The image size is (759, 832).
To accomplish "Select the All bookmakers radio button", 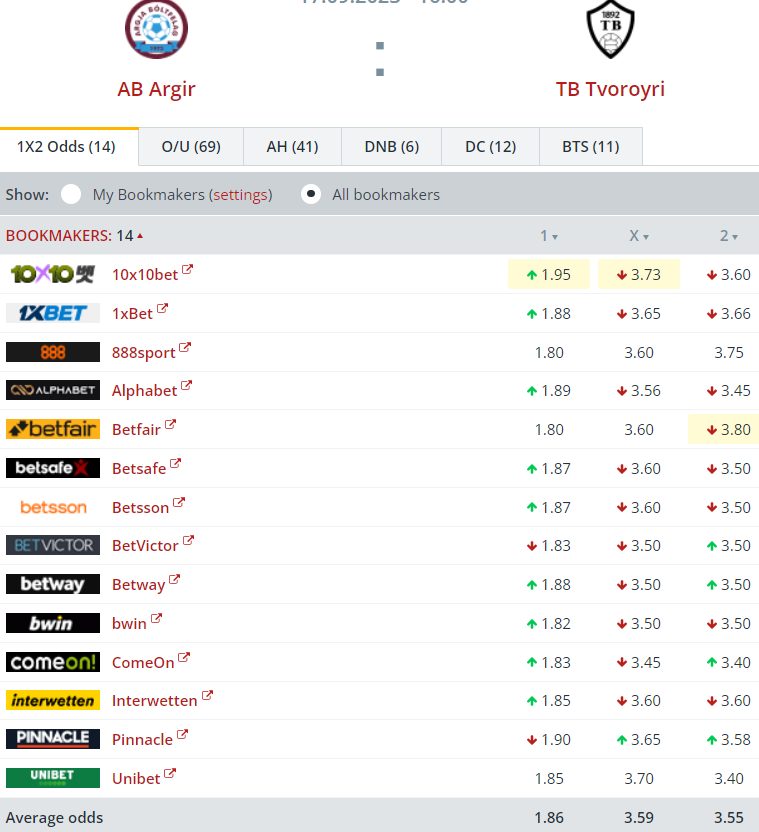I will coord(311,194).
